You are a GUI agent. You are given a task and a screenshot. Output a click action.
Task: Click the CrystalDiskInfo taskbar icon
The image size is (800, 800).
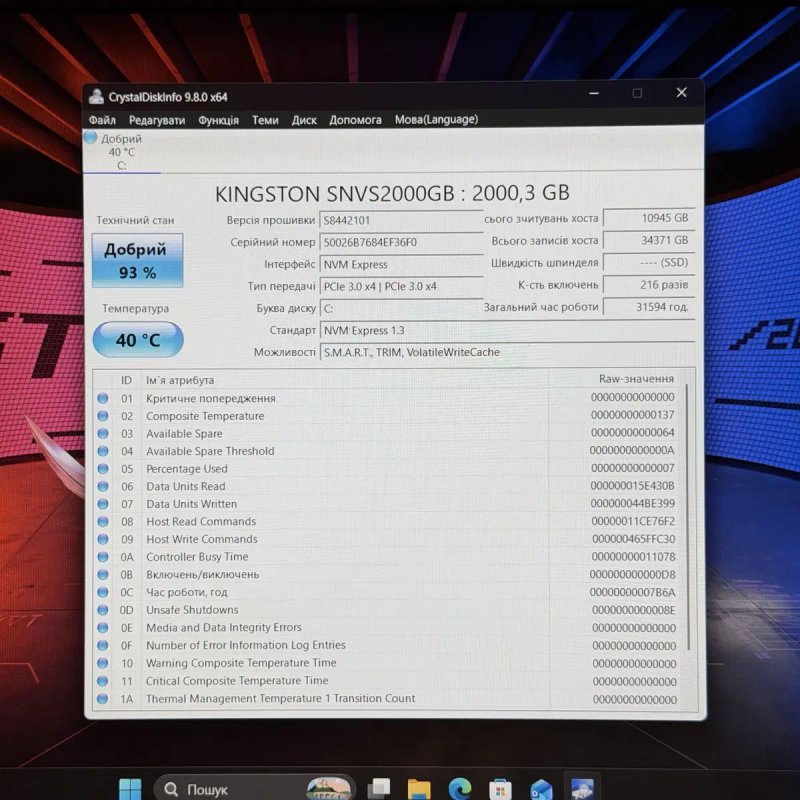582,788
